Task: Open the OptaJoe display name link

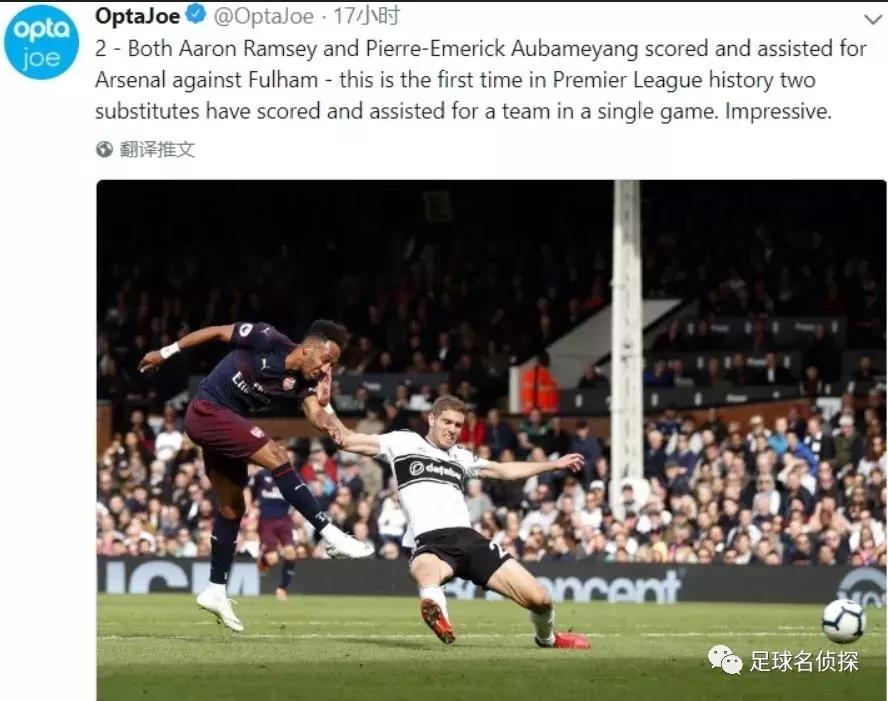Action: (138, 16)
